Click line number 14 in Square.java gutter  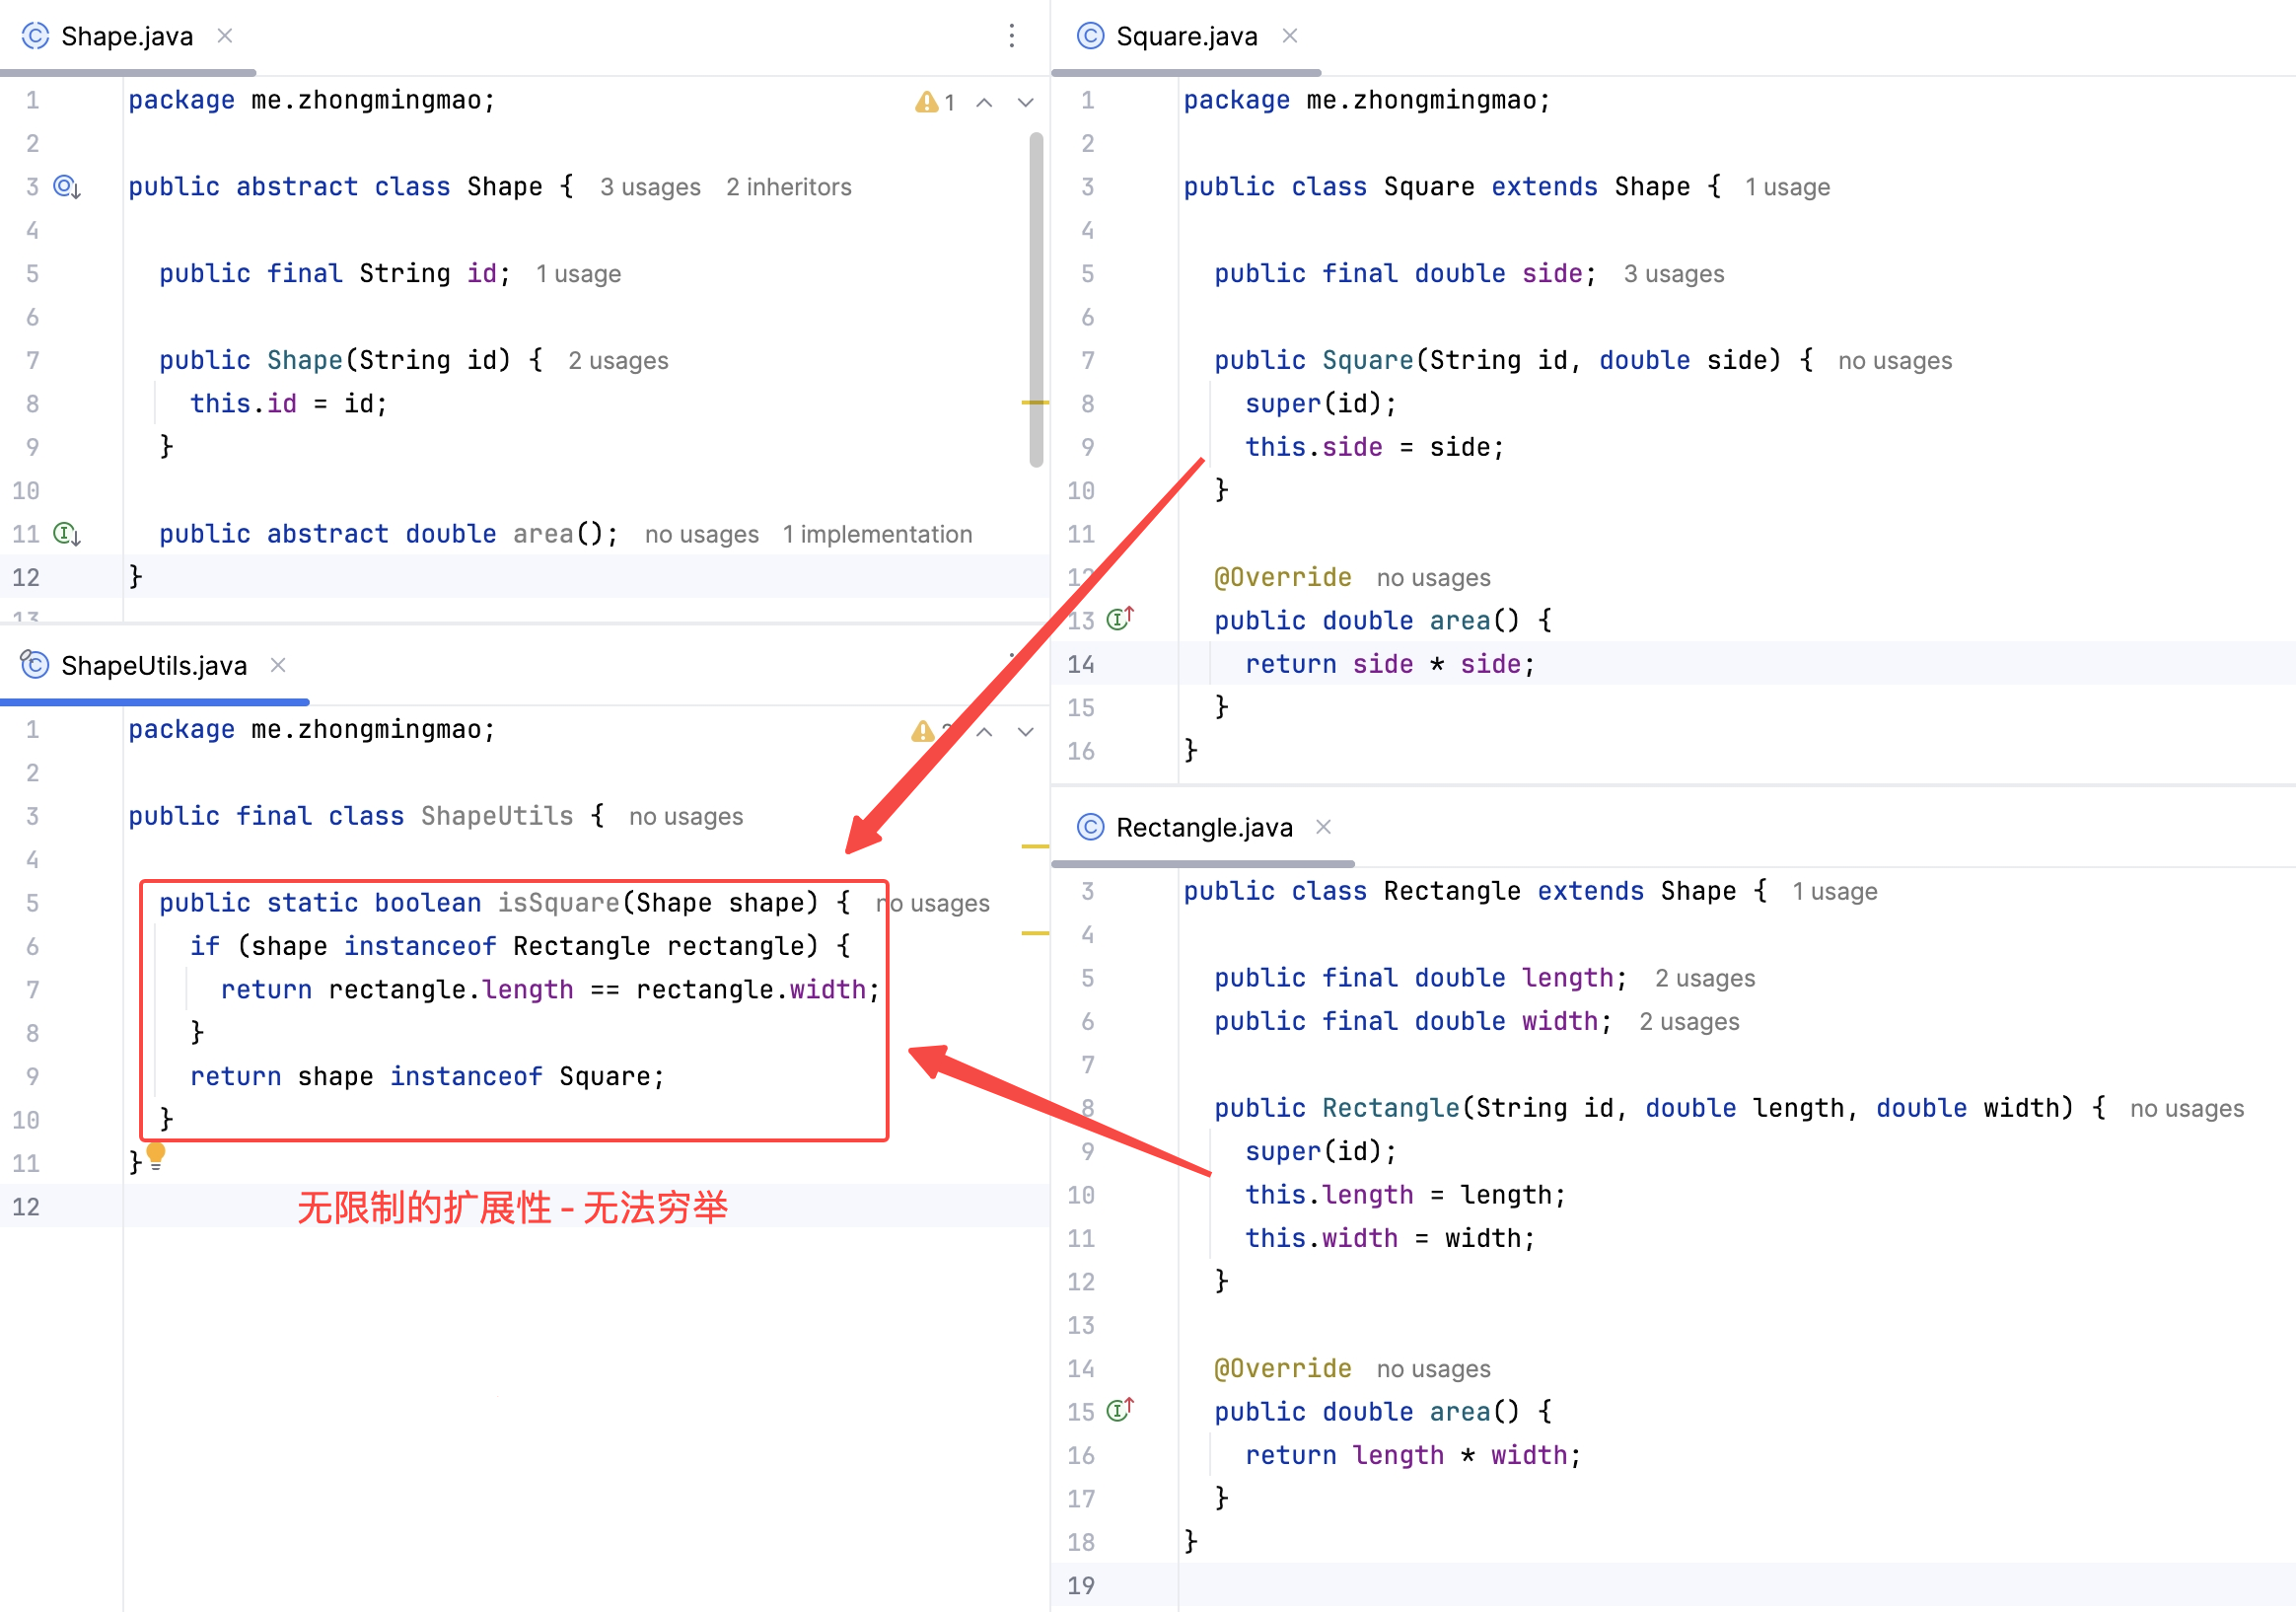click(1080, 664)
